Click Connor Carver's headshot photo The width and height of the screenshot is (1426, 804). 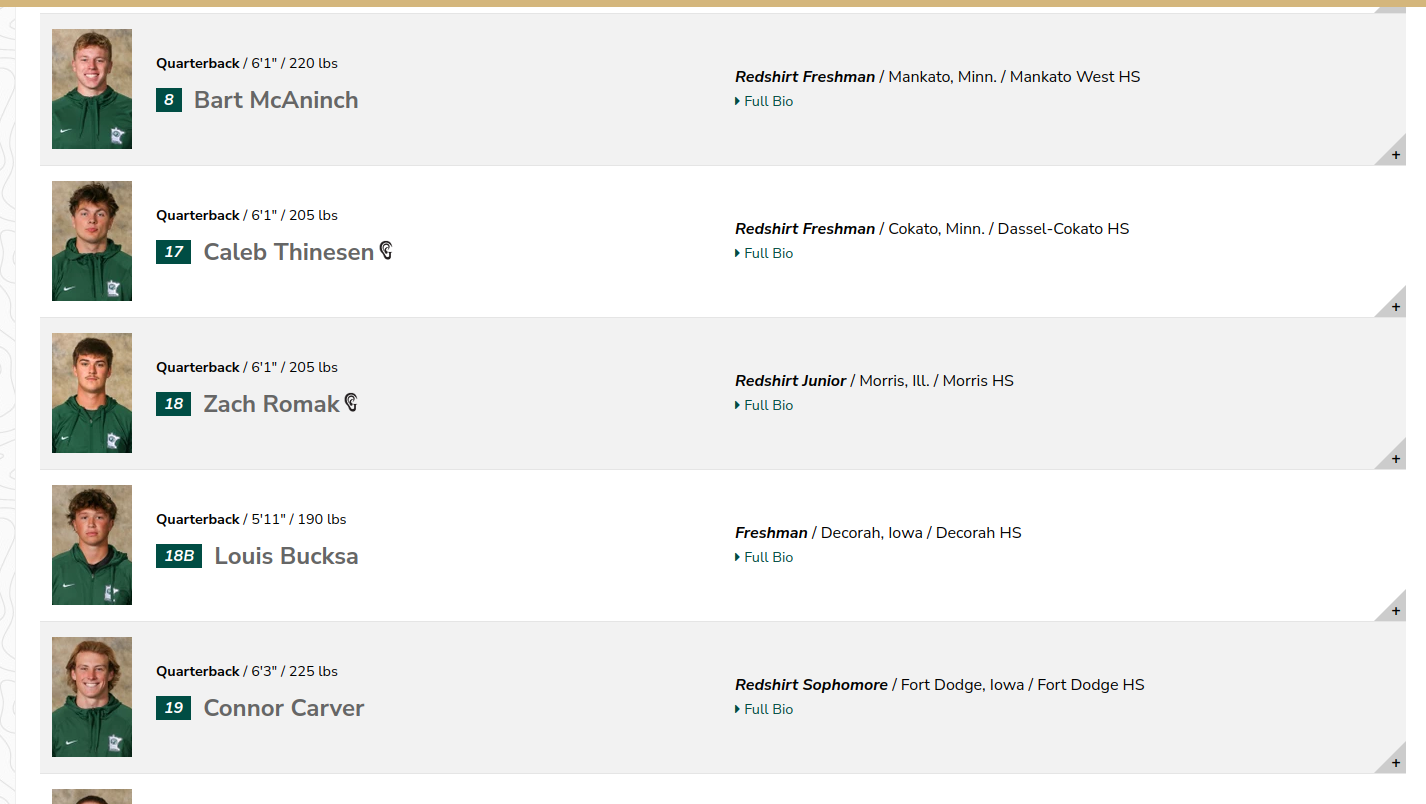[x=92, y=697]
